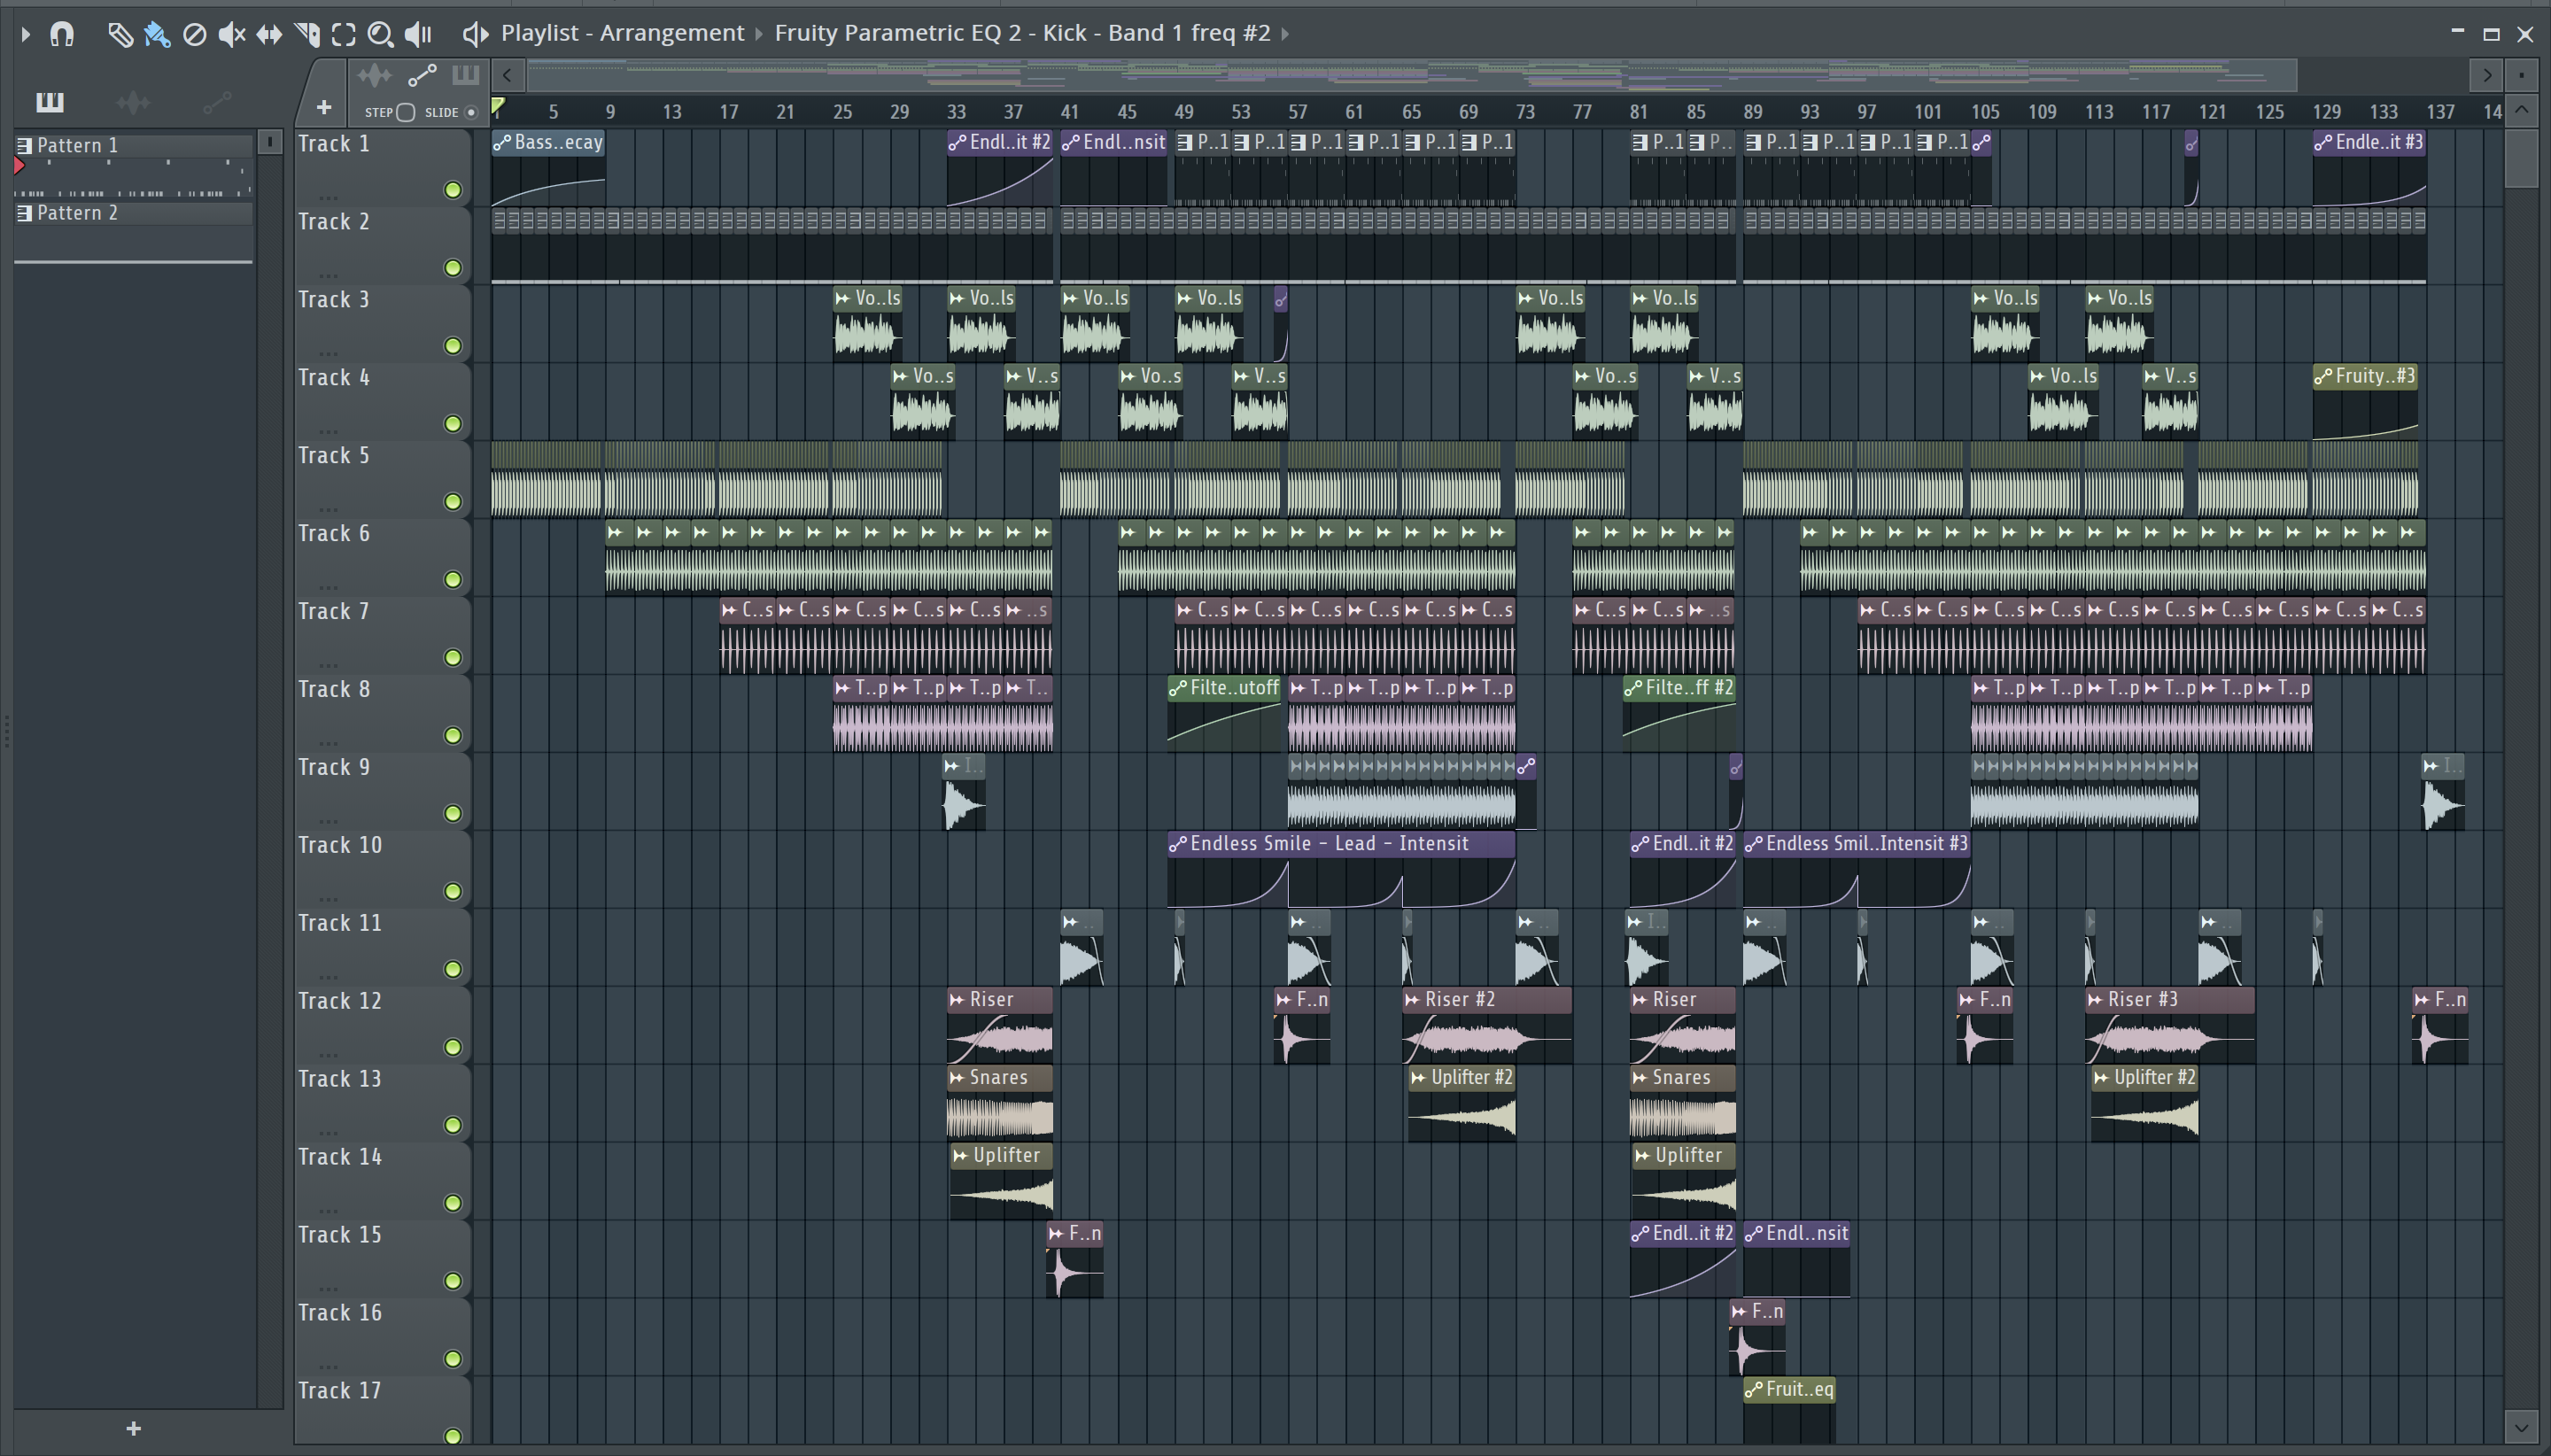Click the song overview minimap bar
The height and width of the screenshot is (1456, 2551).
[1411, 75]
